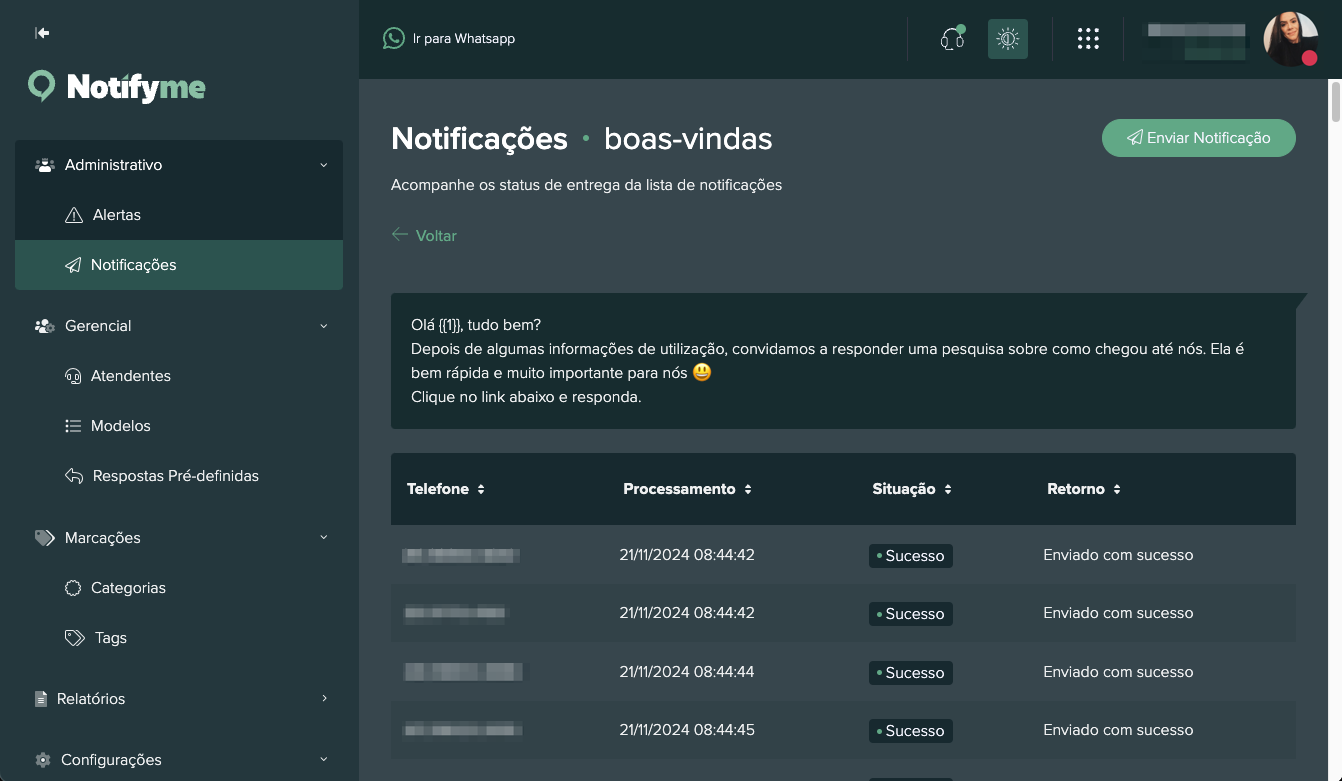This screenshot has width=1342, height=781.
Task: Click the WhatsApp icon in the top bar
Action: [x=394, y=39]
